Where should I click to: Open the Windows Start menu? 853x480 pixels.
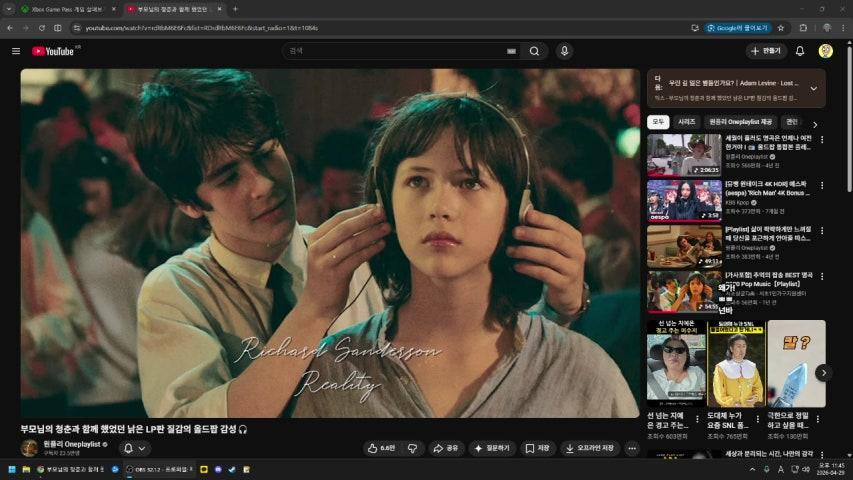(x=13, y=469)
